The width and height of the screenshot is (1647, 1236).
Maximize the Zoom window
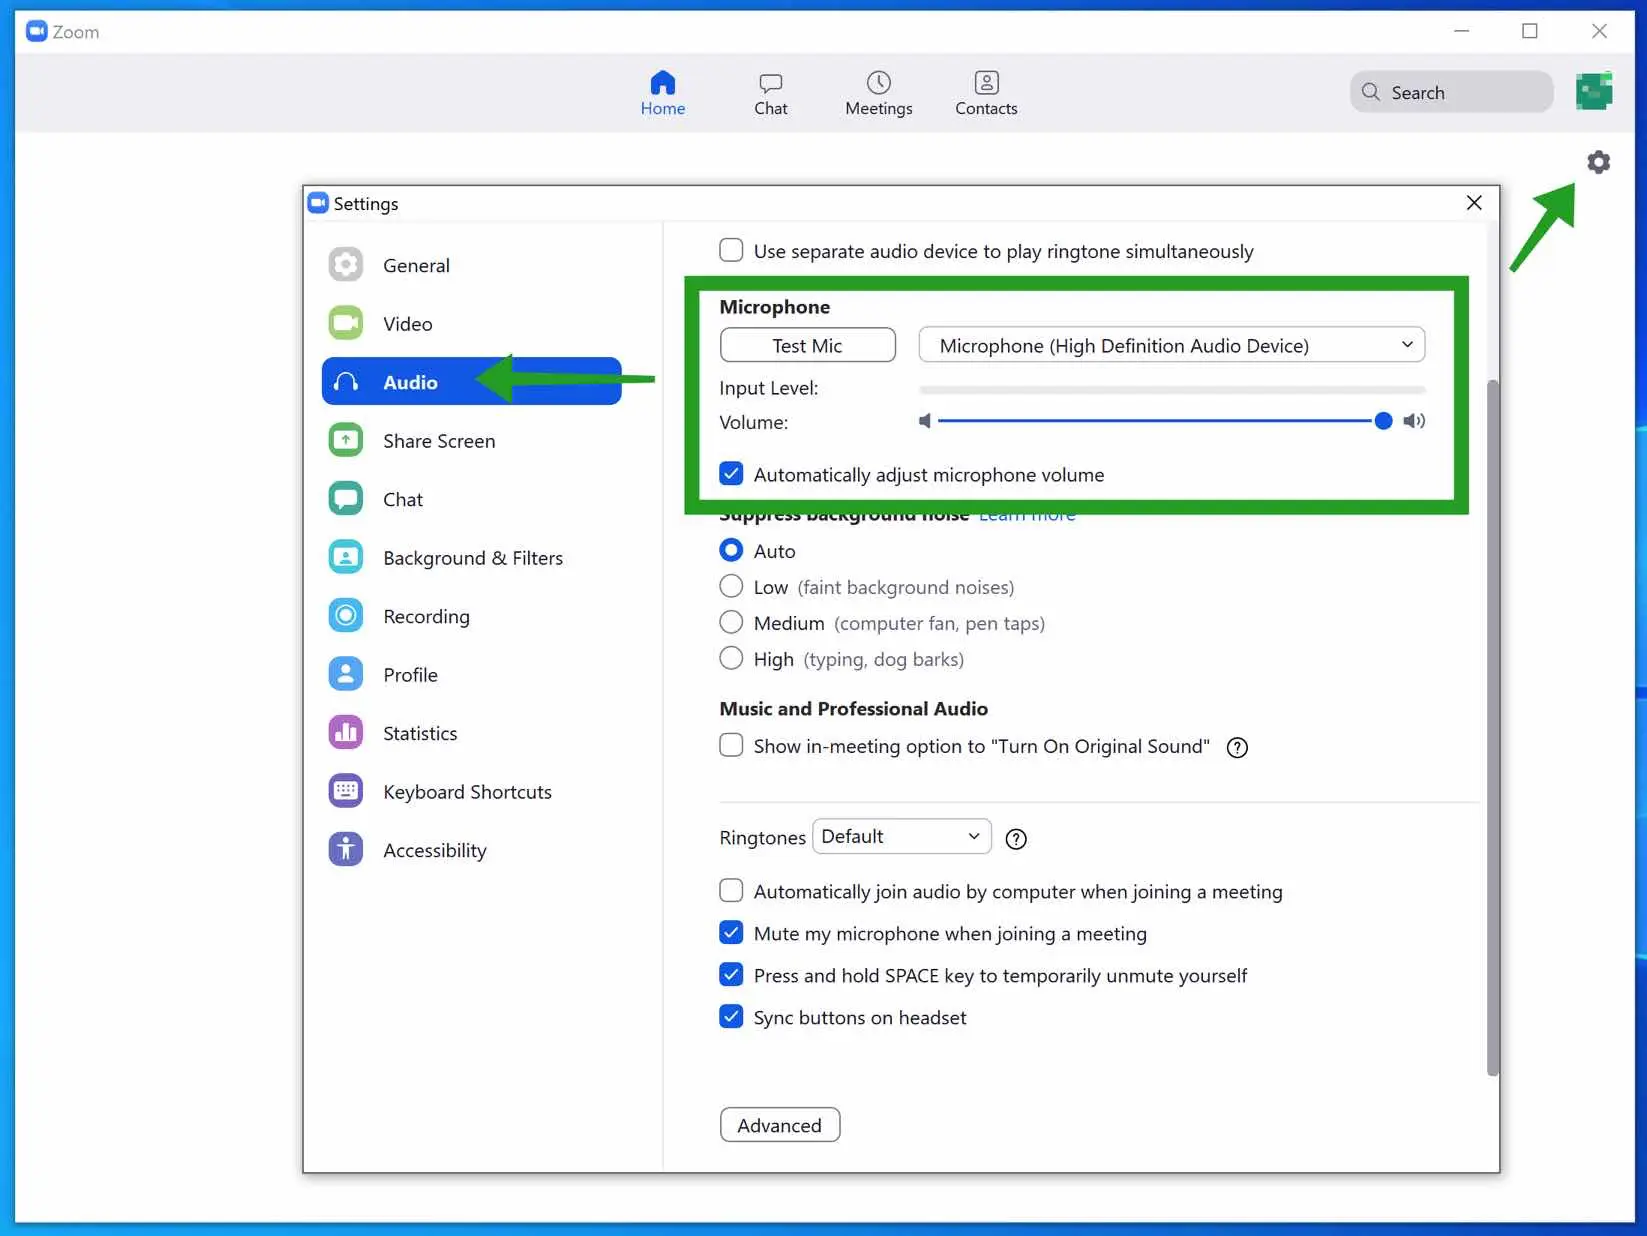pos(1529,31)
